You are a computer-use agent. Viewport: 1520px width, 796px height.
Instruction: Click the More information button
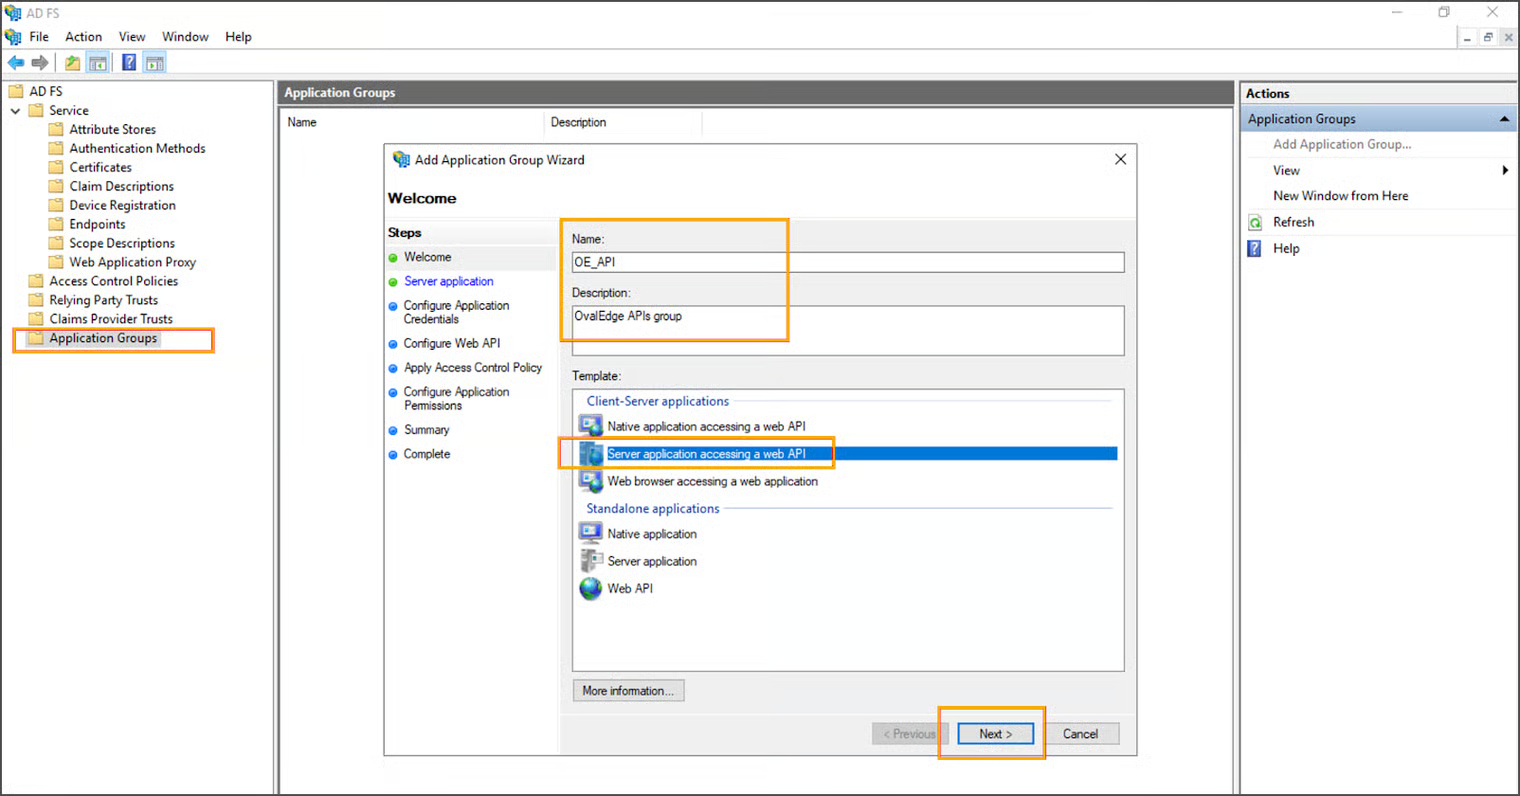628,691
